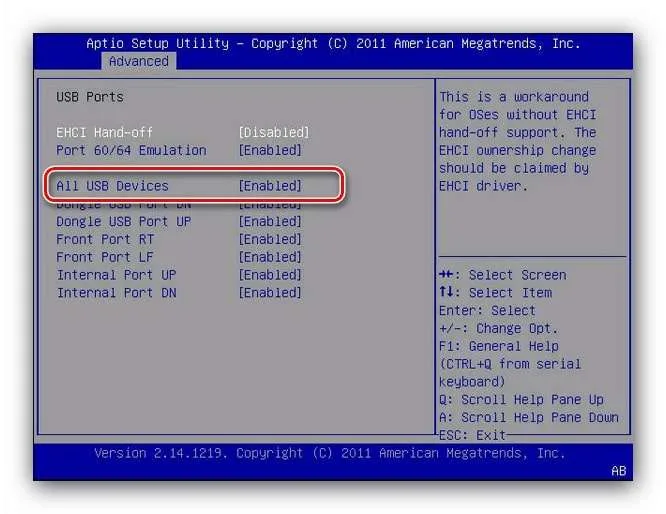This screenshot has width=666, height=514.
Task: Click the +/-: Change Opt. hint
Action: (x=498, y=328)
